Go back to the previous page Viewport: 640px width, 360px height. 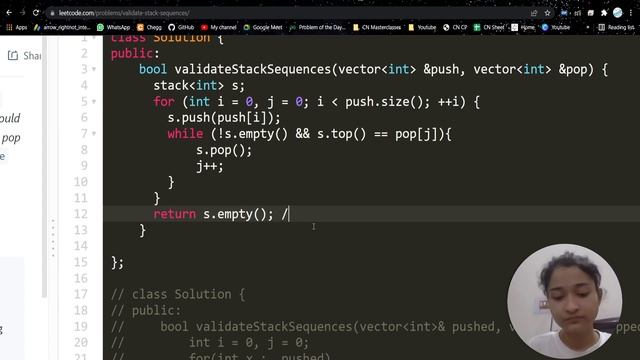[9, 13]
